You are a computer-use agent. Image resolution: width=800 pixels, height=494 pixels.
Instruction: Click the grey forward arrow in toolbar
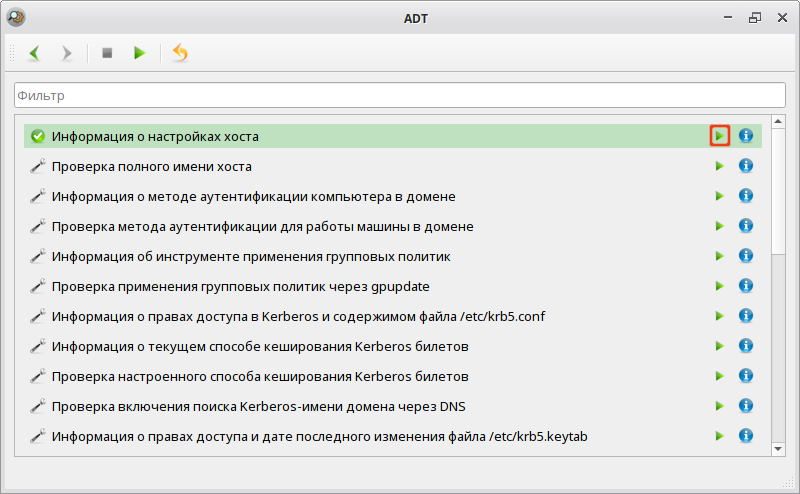pos(67,53)
